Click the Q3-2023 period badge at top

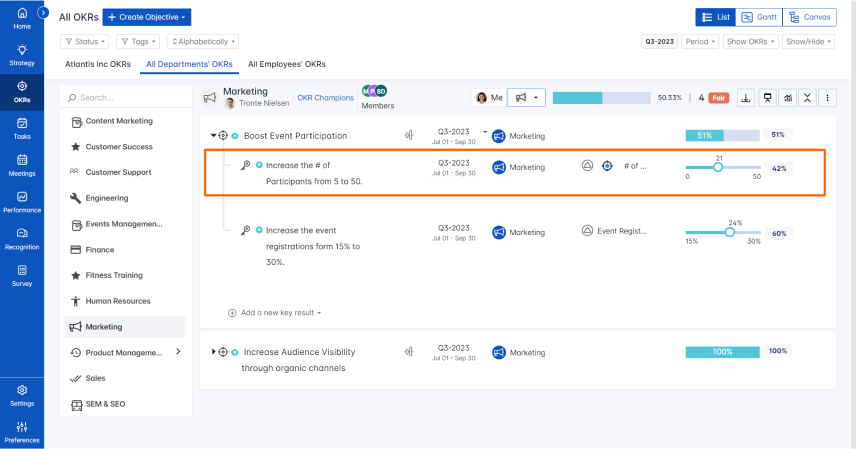click(659, 42)
